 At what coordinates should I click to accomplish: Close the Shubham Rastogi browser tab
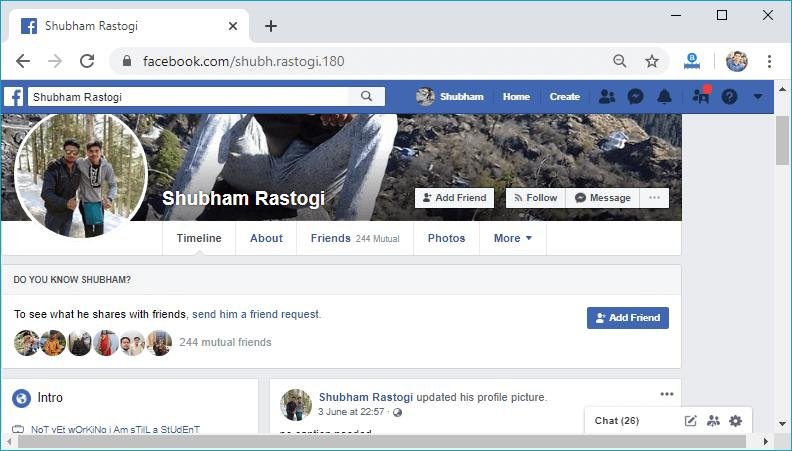coord(233,26)
